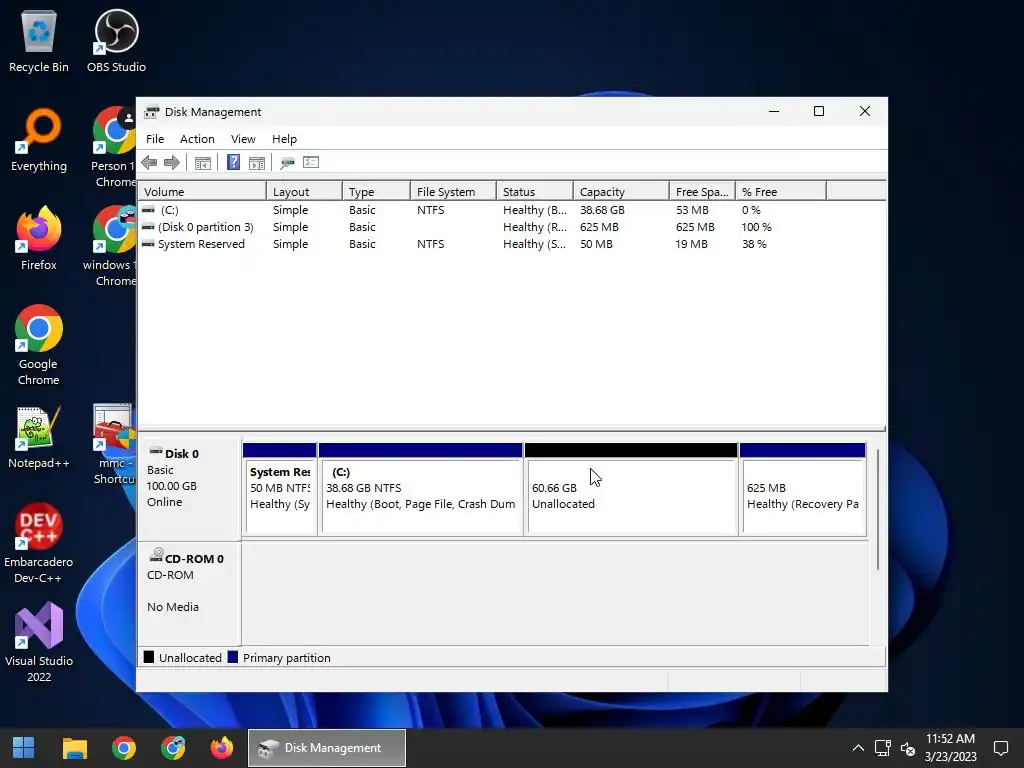
Task: Click the Disk 0 drive icon
Action: pyautogui.click(x=155, y=452)
